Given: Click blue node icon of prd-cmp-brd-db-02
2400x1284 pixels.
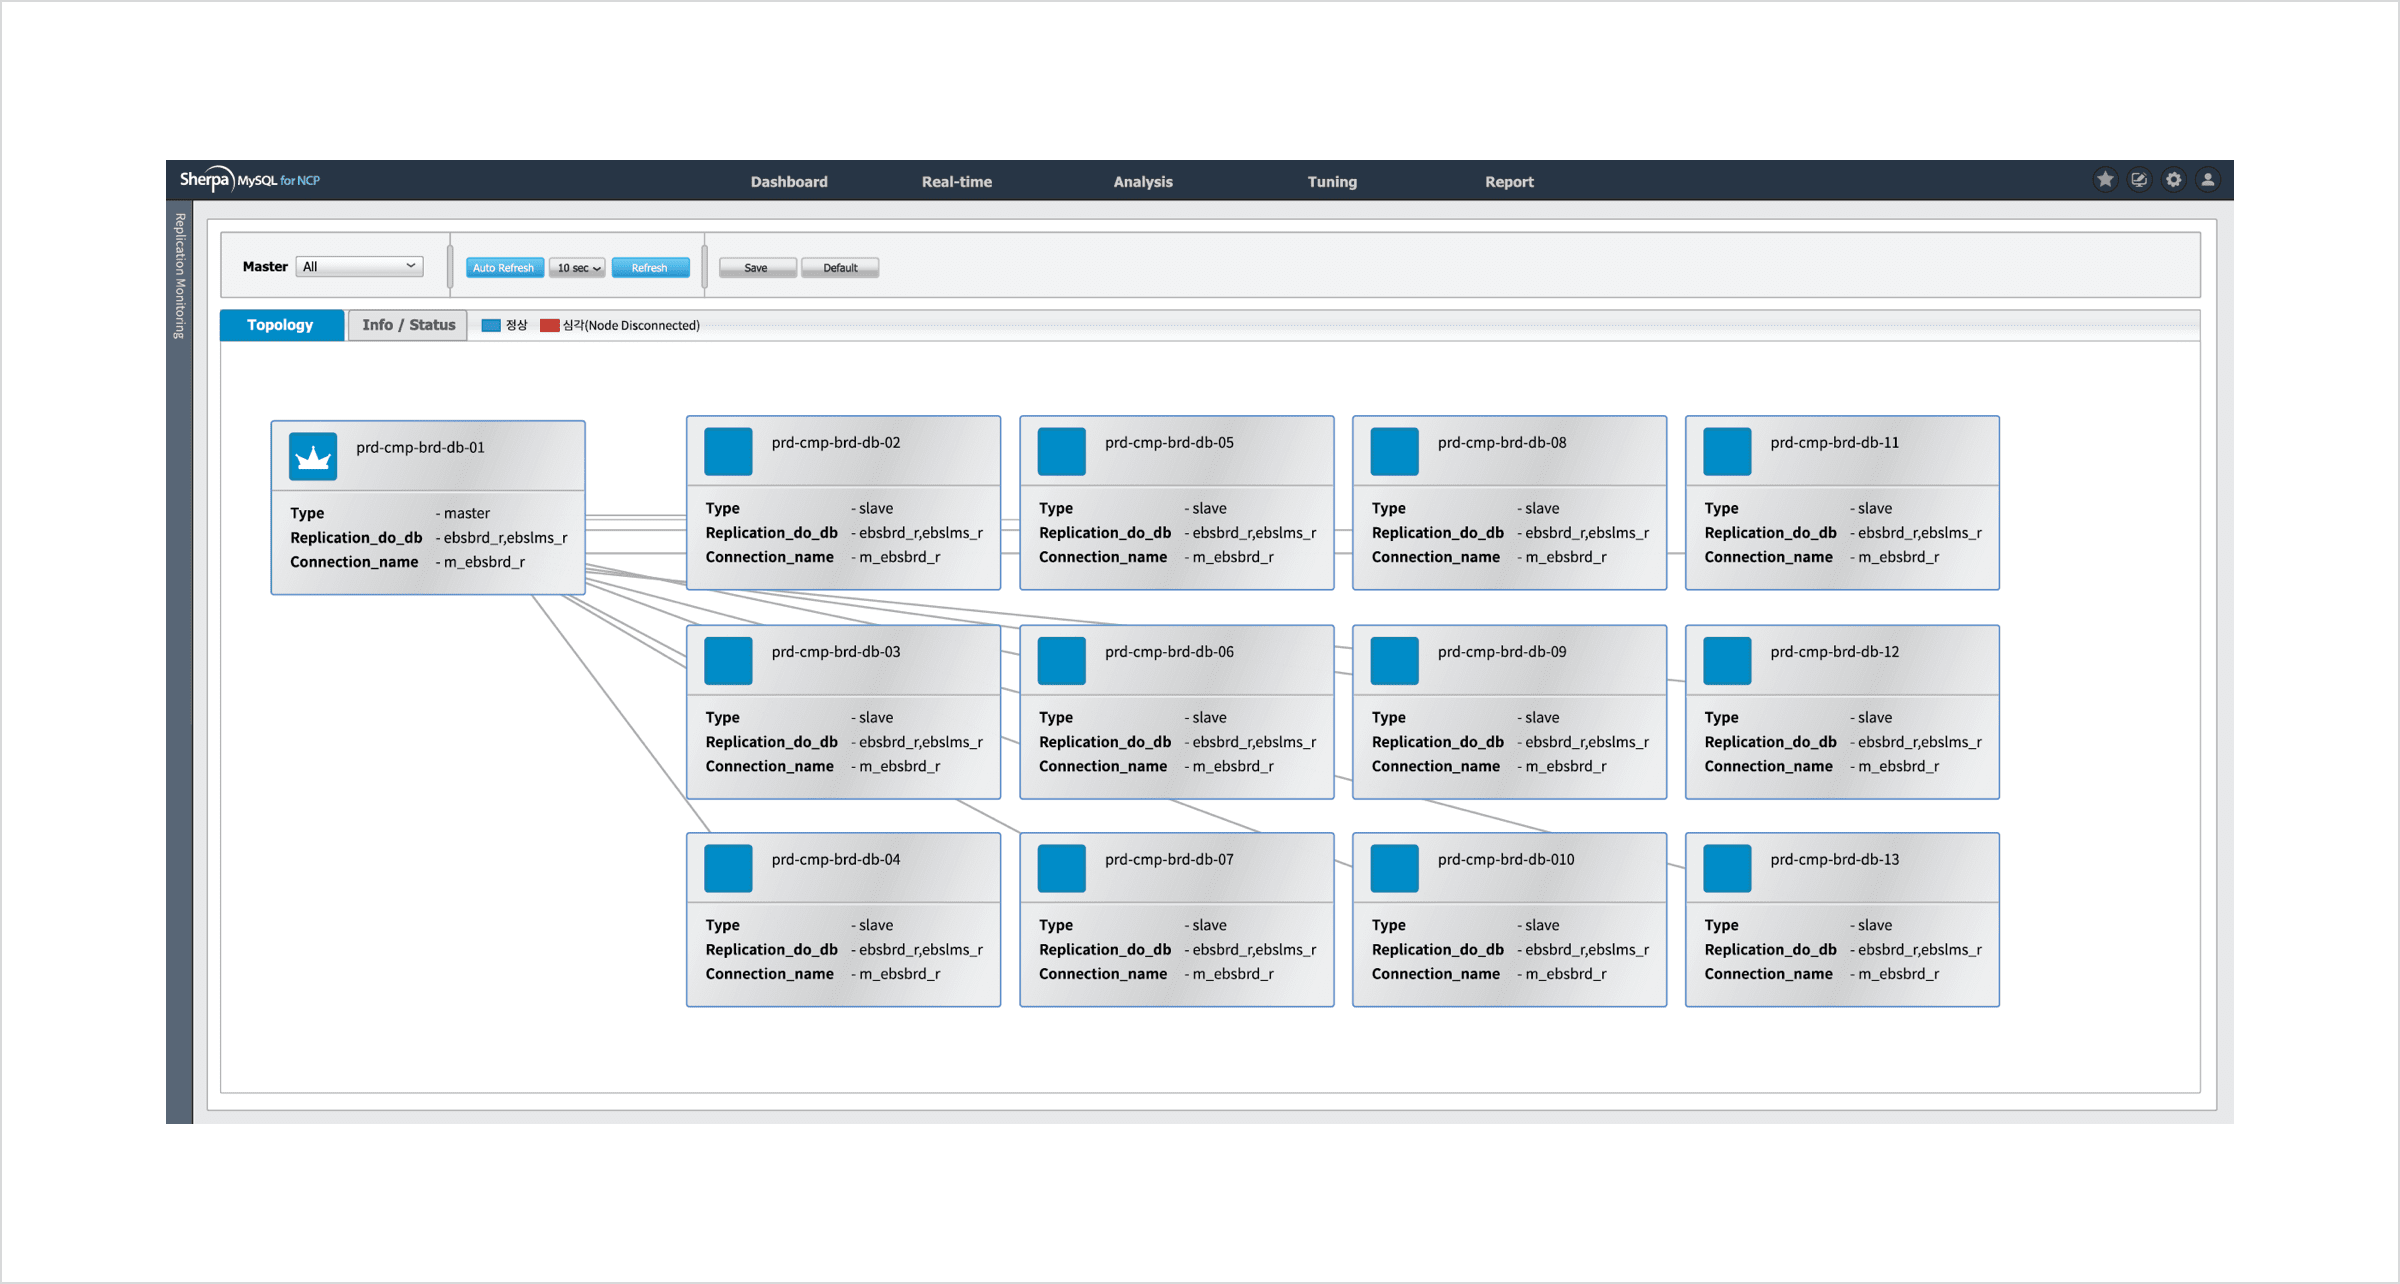Looking at the screenshot, I should pos(728,452).
